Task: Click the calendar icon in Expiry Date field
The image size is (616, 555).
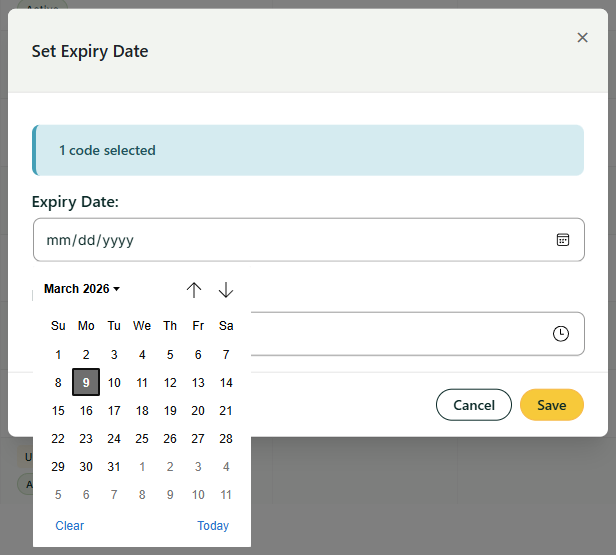Action: 563,240
